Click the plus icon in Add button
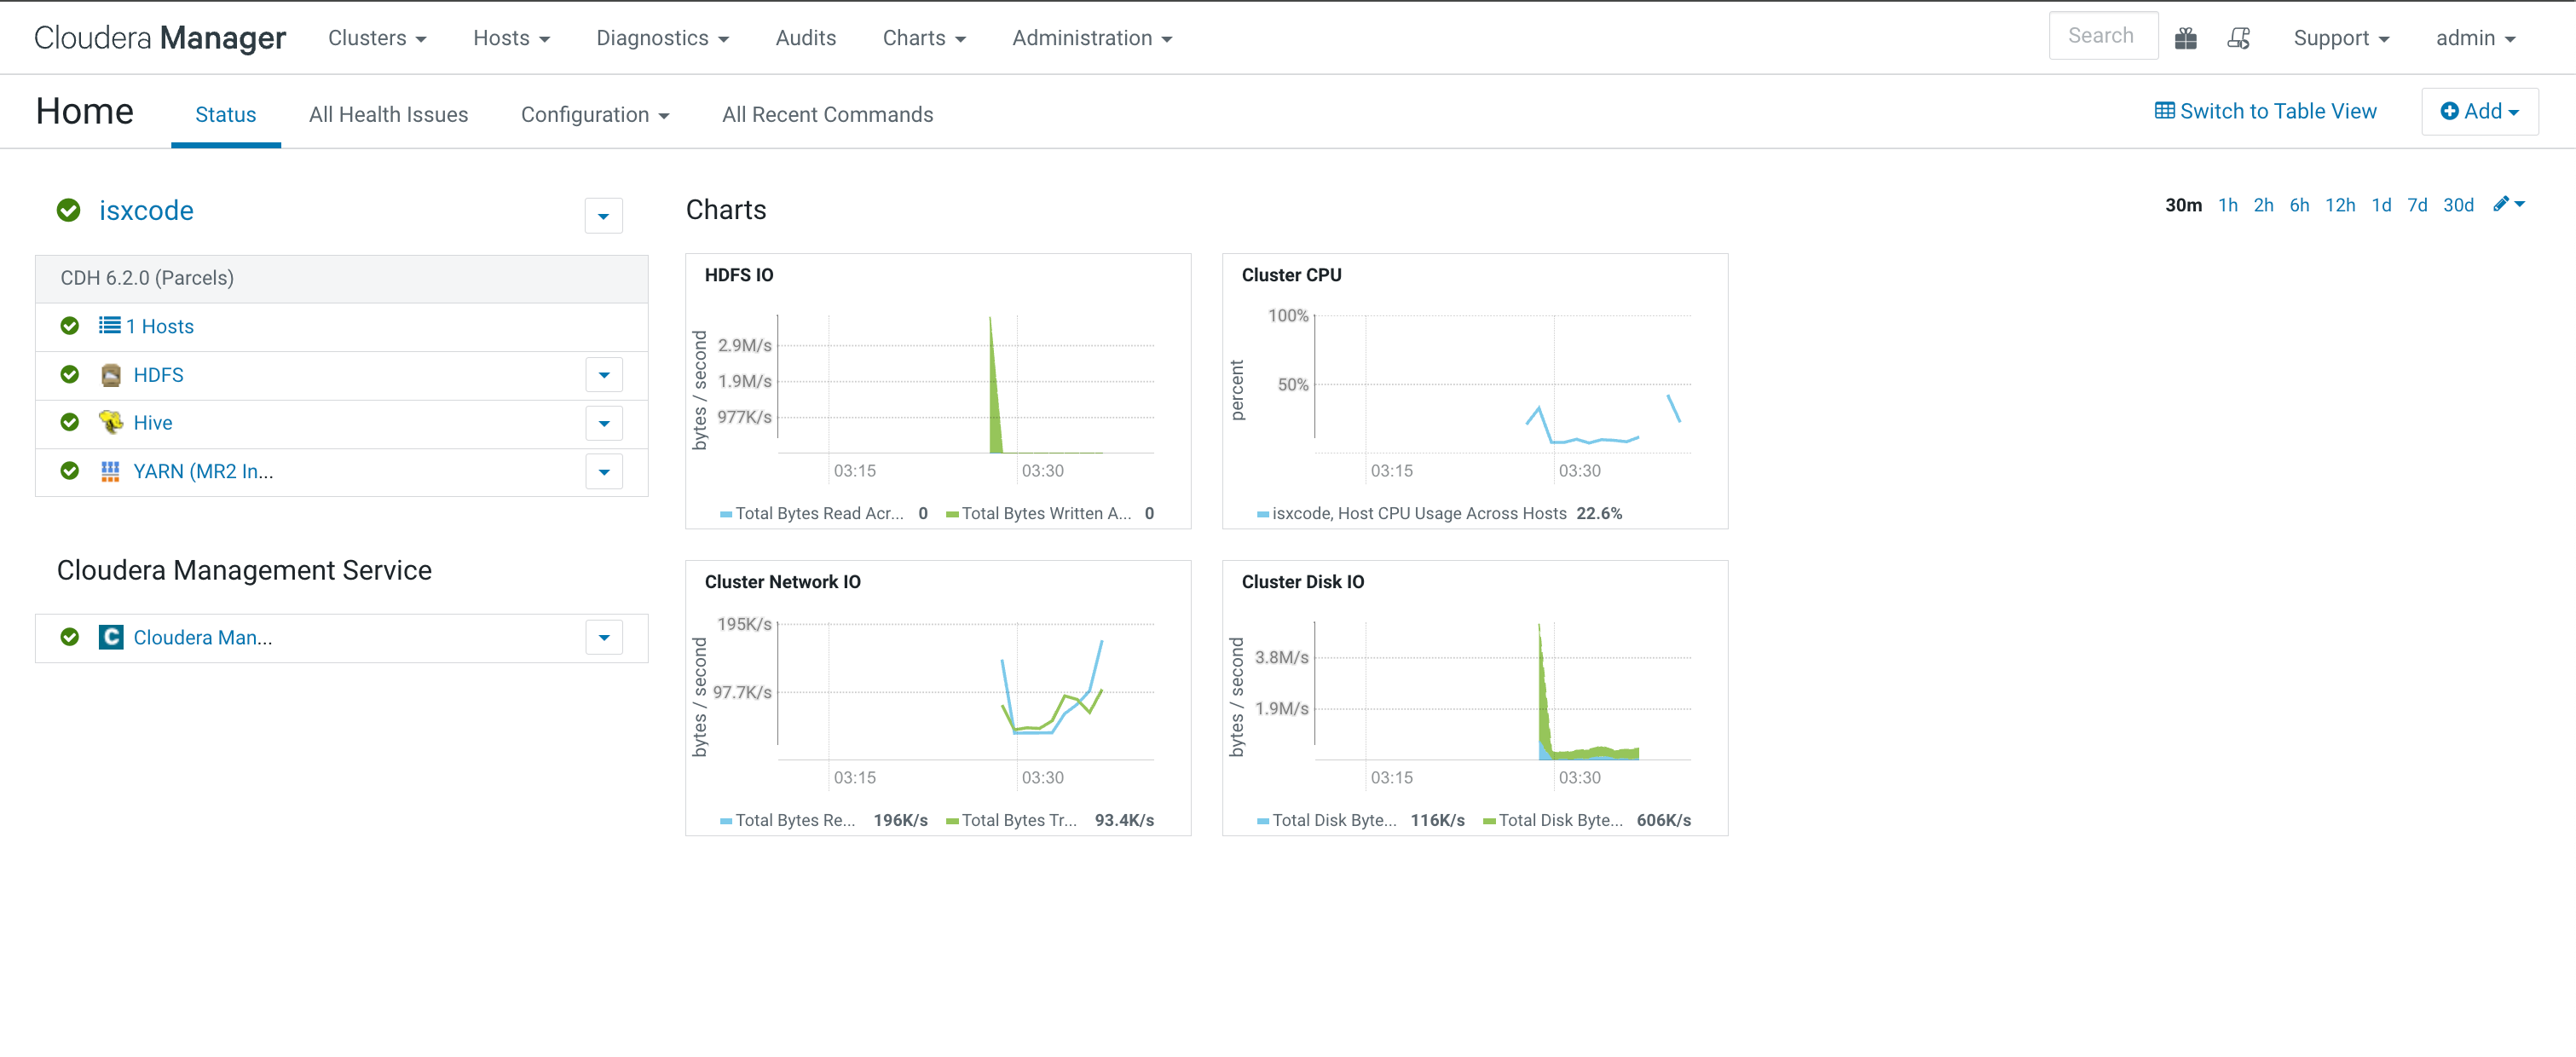Image resolution: width=2576 pixels, height=1057 pixels. (x=2450, y=111)
